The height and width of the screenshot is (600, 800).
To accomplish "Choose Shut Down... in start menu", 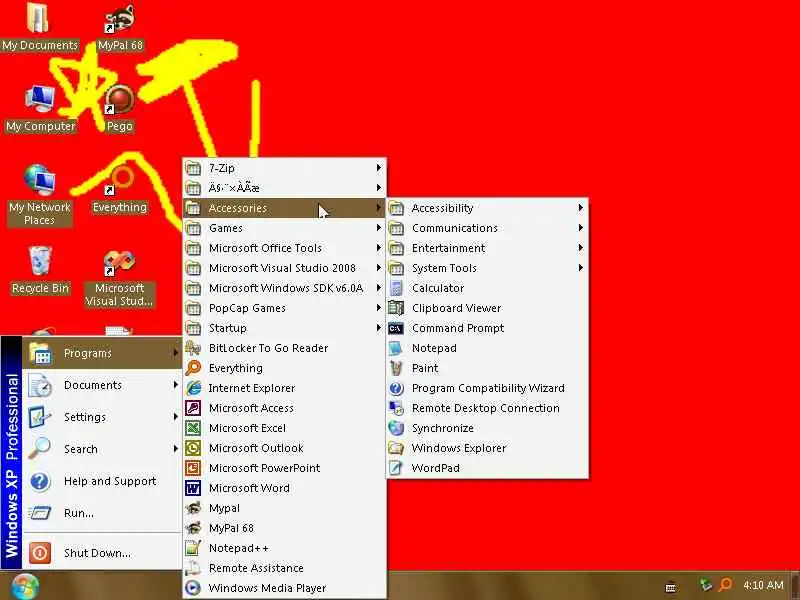I will tap(103, 553).
